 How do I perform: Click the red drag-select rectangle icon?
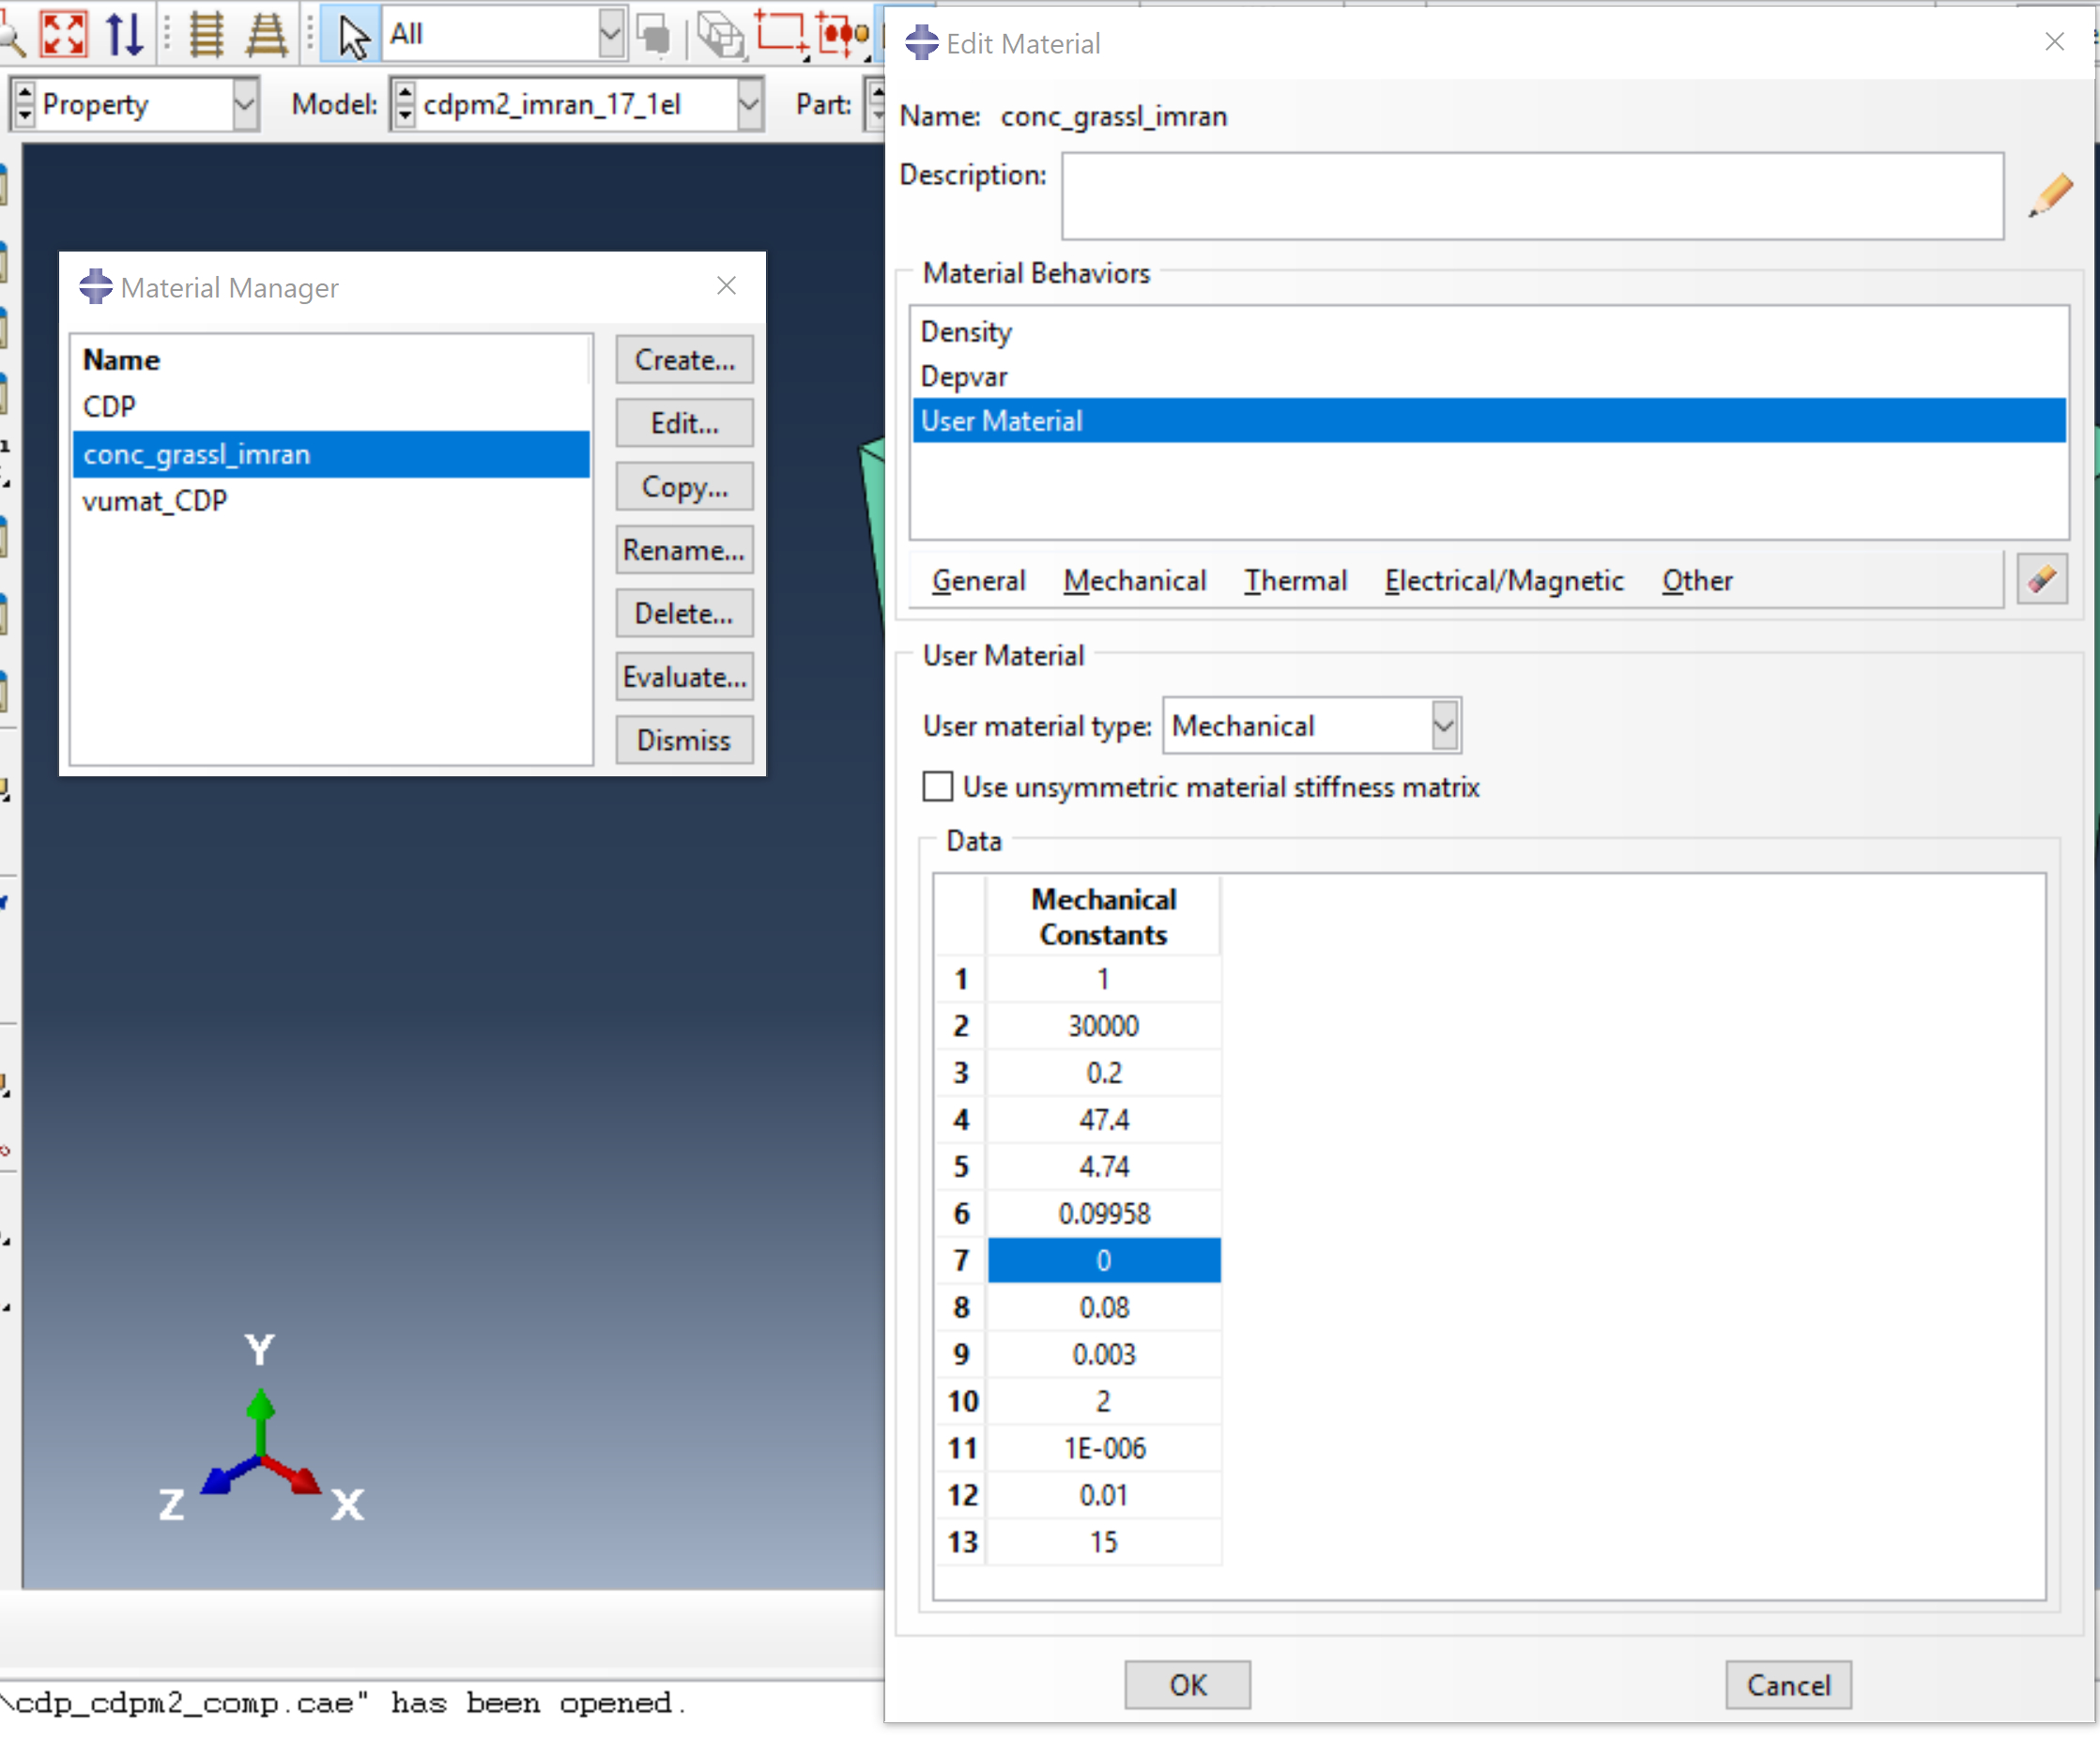click(780, 33)
